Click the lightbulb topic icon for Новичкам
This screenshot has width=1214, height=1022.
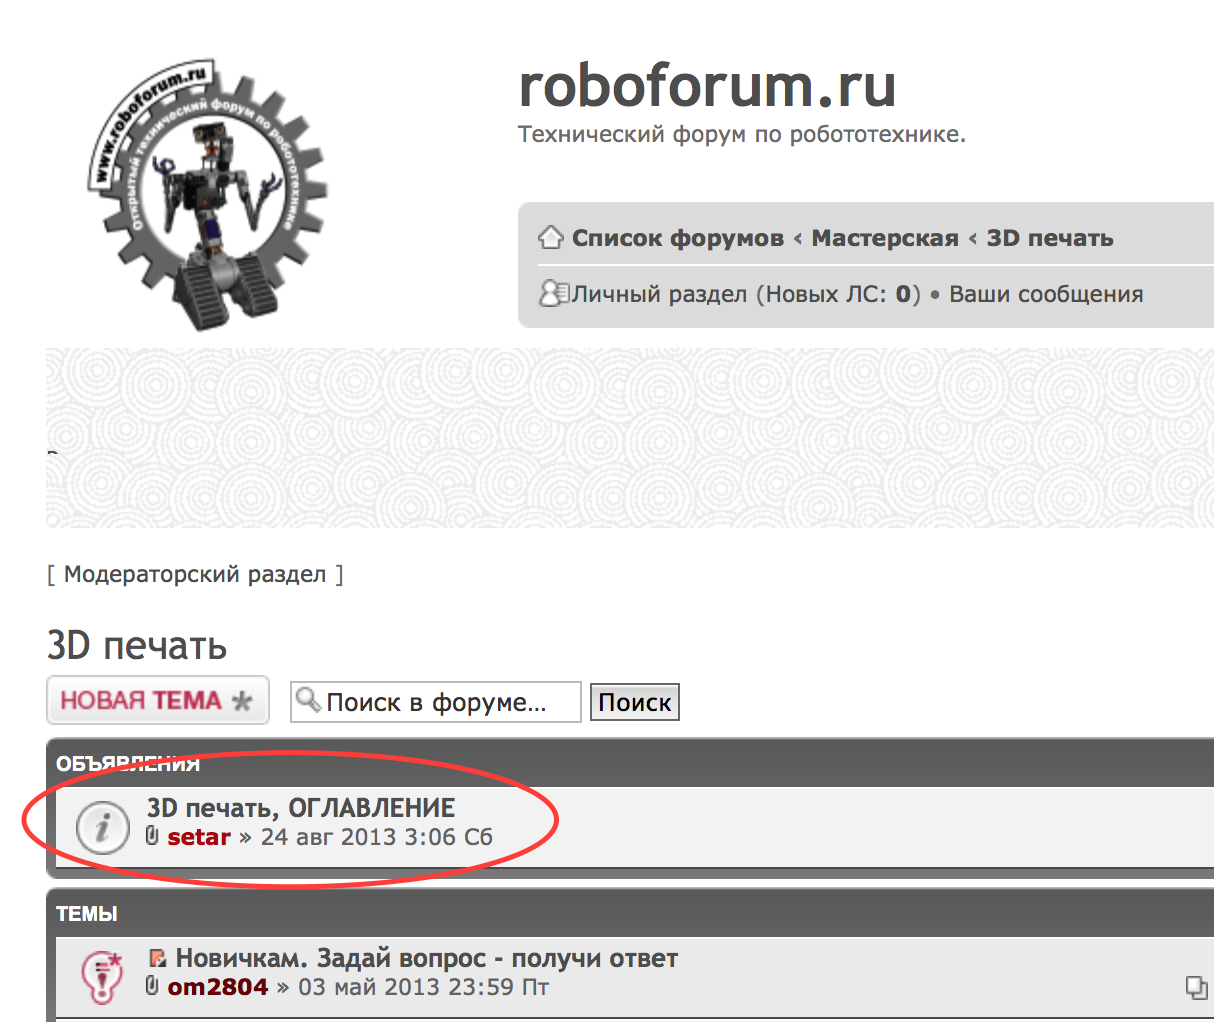102,977
